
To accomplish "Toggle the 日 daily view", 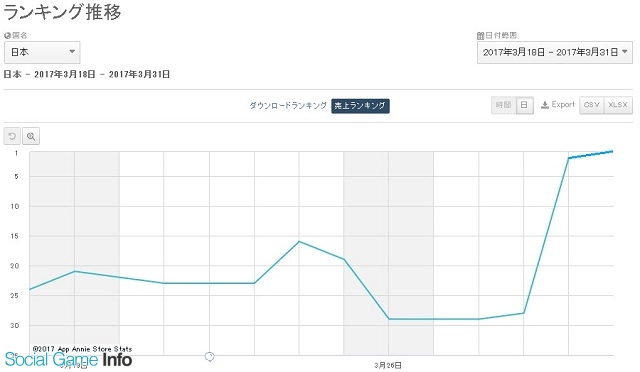I will tap(524, 105).
